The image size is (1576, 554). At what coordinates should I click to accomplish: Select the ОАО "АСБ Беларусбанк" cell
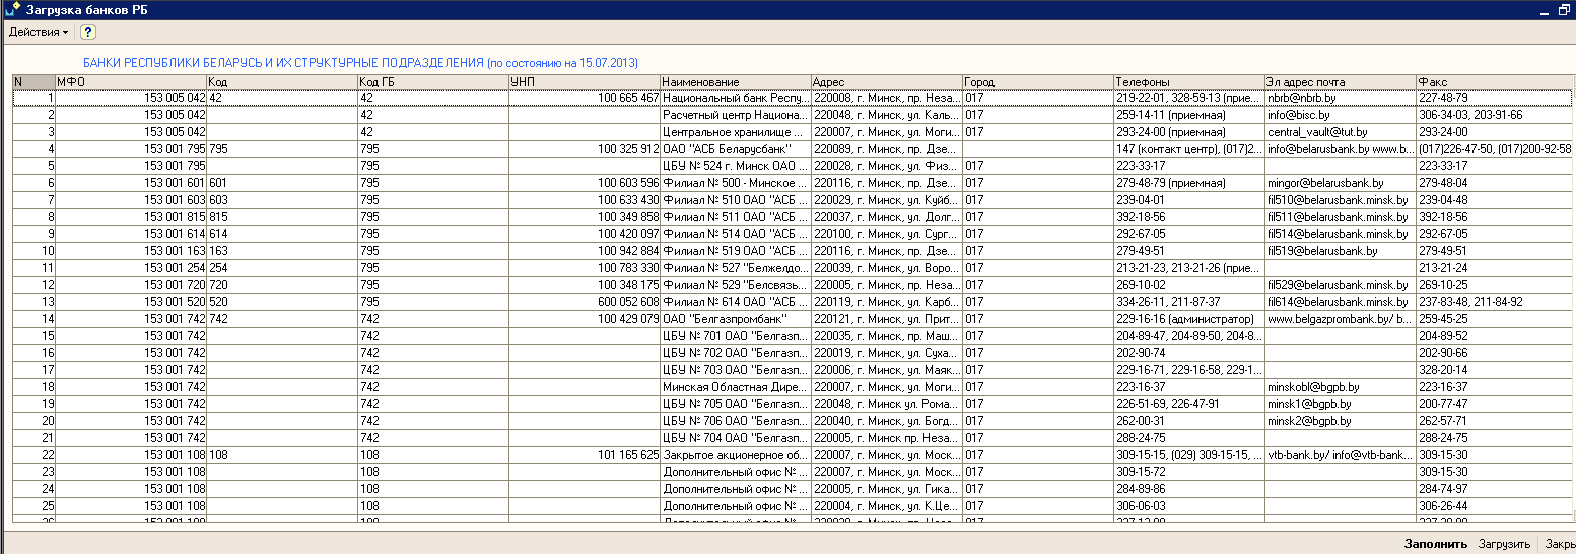click(735, 149)
